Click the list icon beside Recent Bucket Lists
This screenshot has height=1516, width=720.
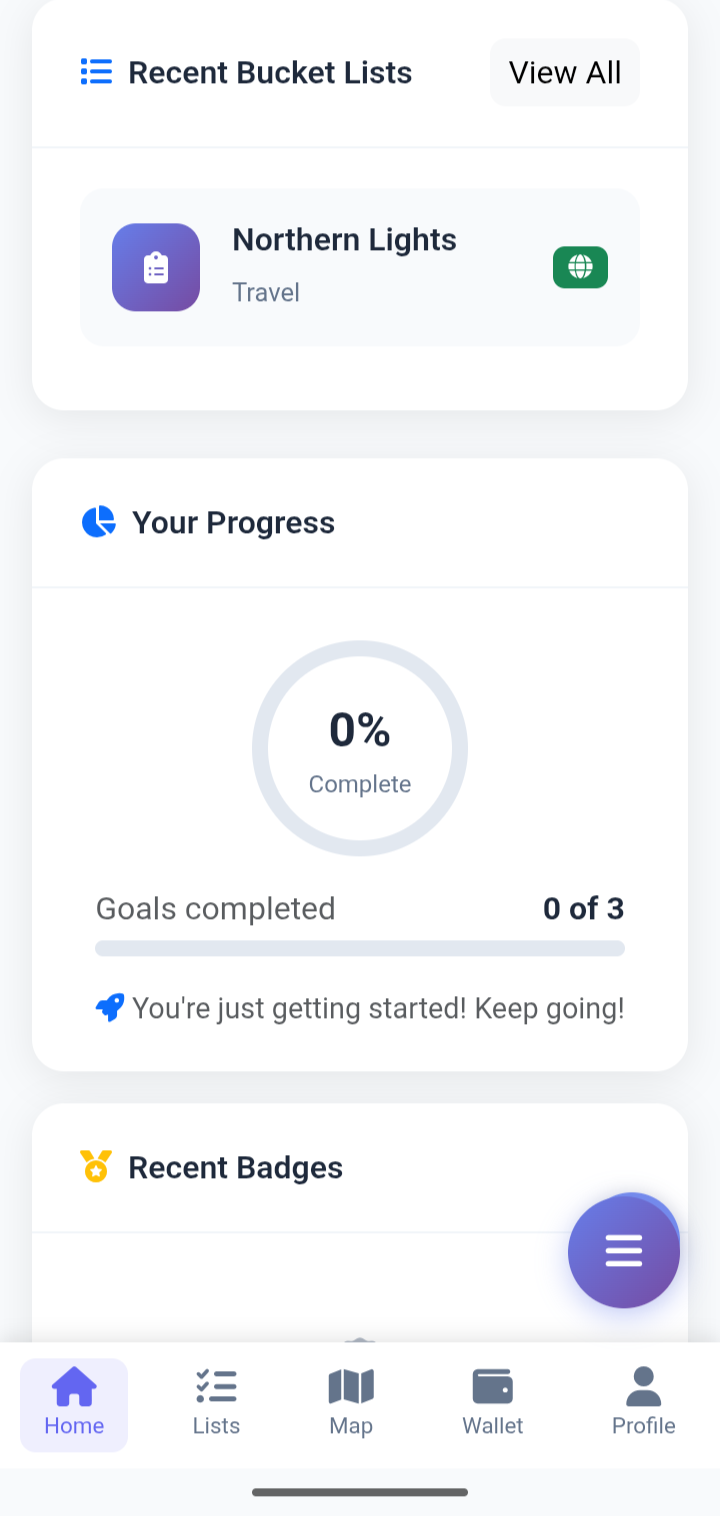pyautogui.click(x=95, y=72)
